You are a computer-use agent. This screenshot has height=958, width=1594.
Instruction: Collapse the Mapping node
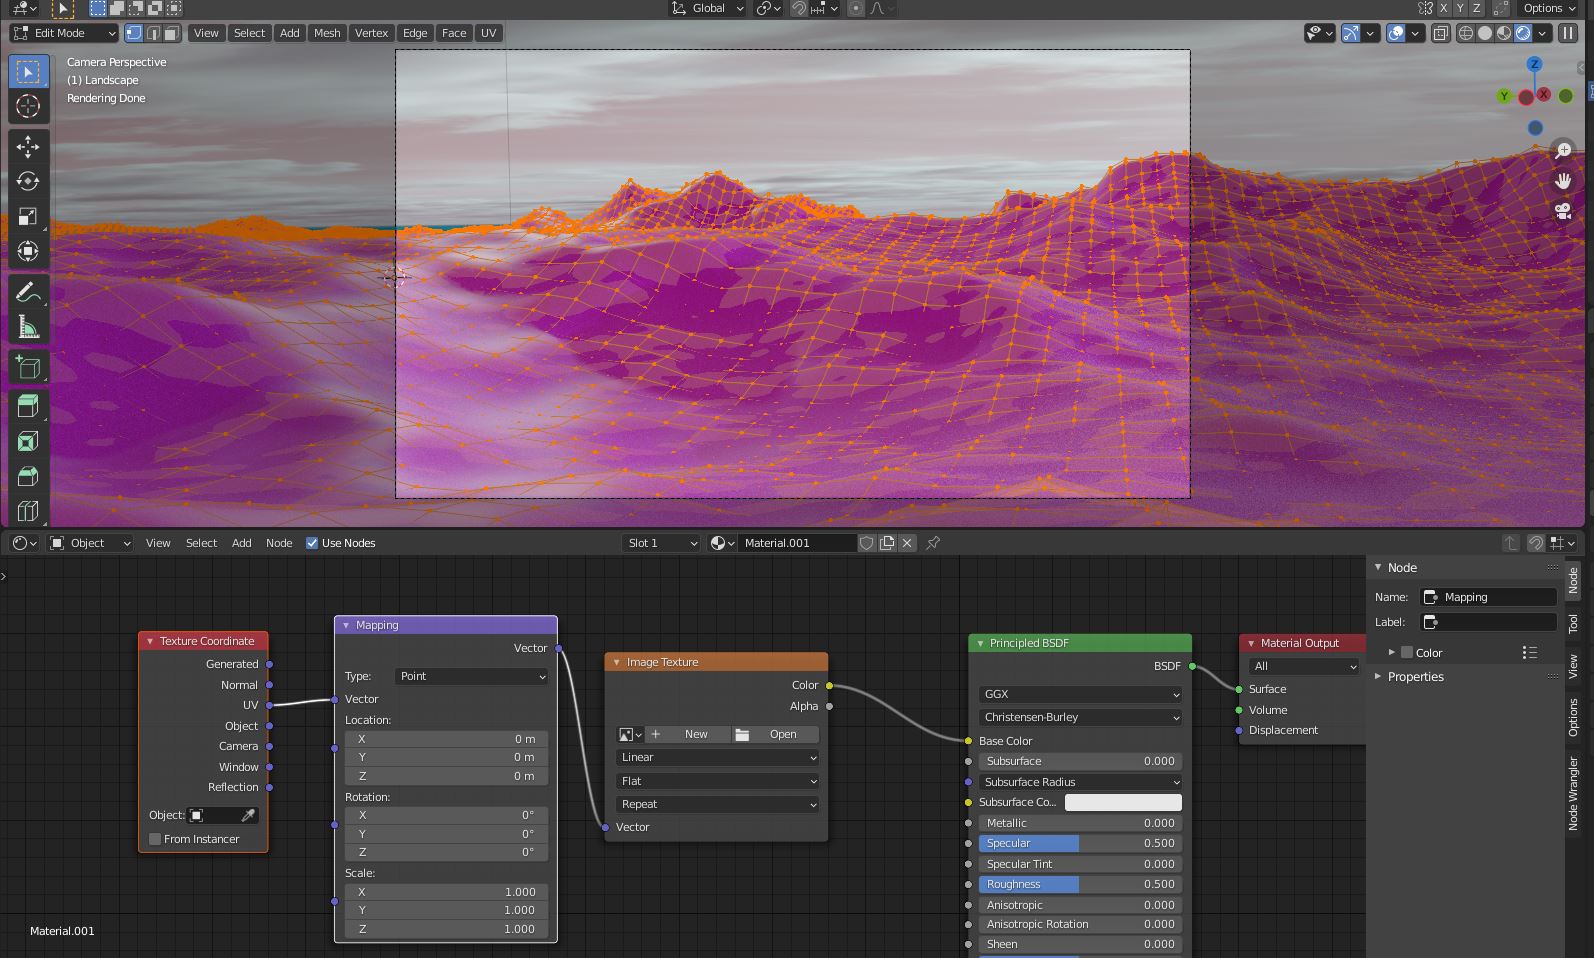pos(346,625)
